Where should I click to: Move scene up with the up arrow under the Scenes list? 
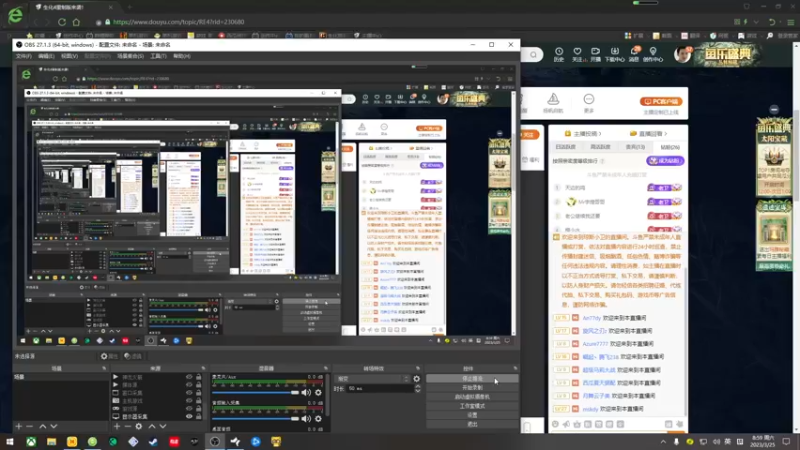(43, 426)
